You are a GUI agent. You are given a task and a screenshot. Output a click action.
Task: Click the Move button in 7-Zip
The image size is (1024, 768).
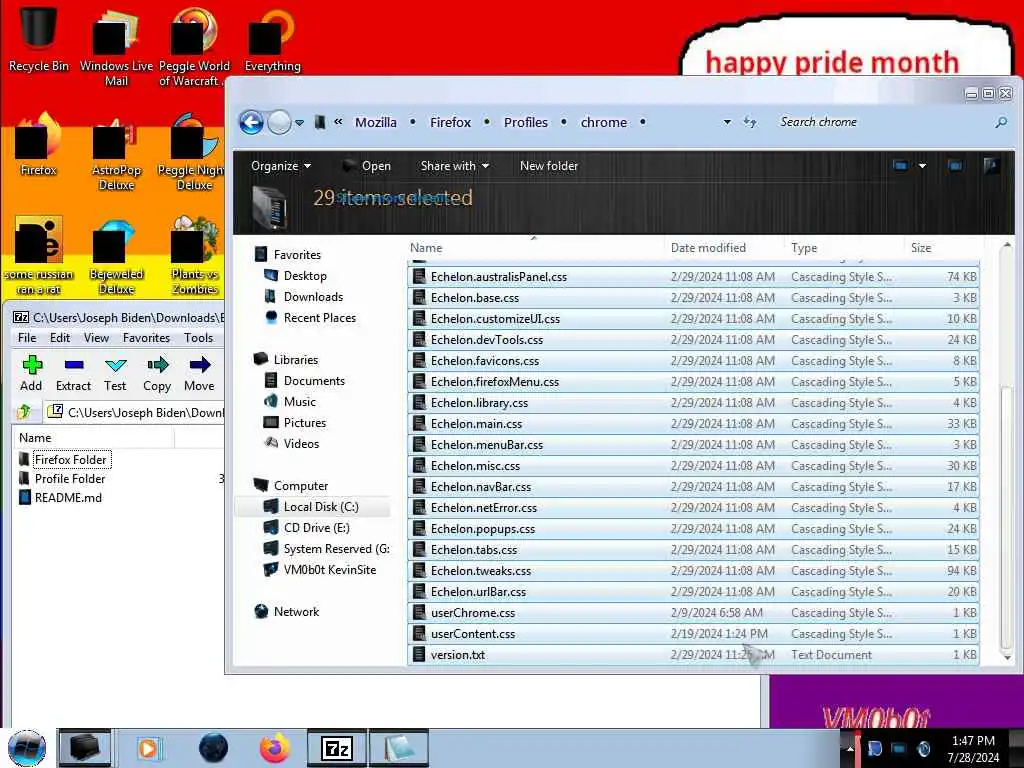tap(199, 374)
